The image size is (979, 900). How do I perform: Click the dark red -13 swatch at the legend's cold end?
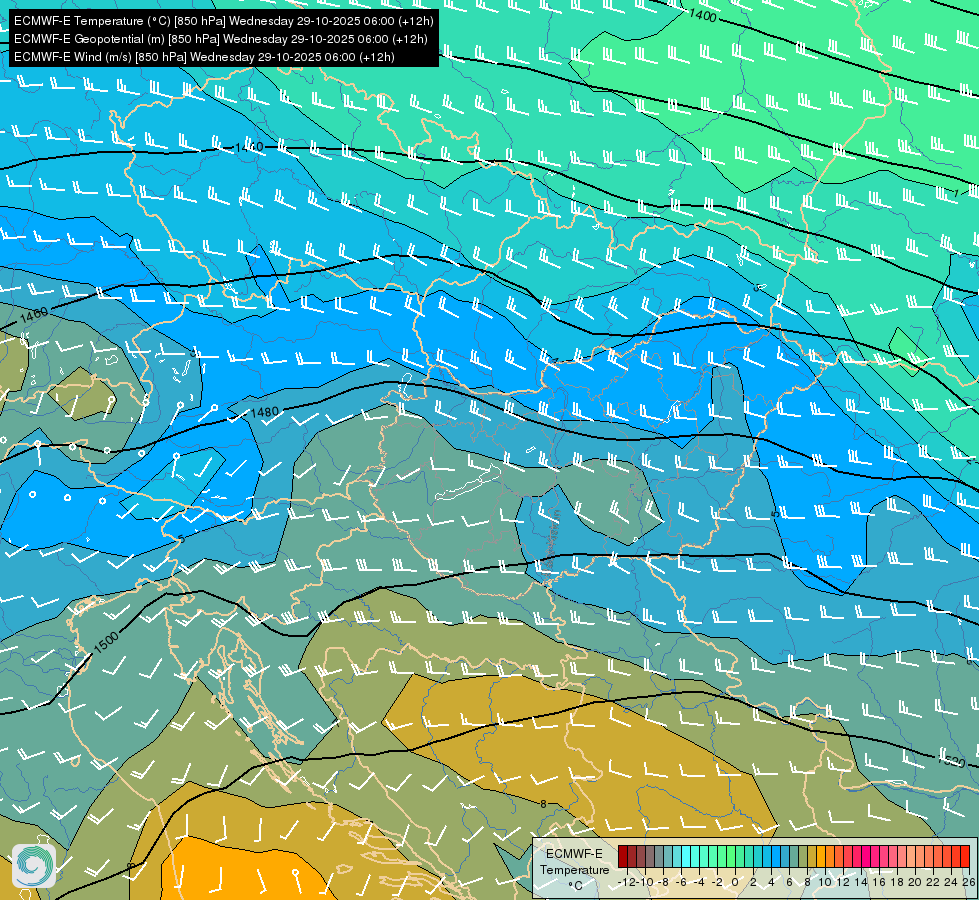click(x=623, y=856)
